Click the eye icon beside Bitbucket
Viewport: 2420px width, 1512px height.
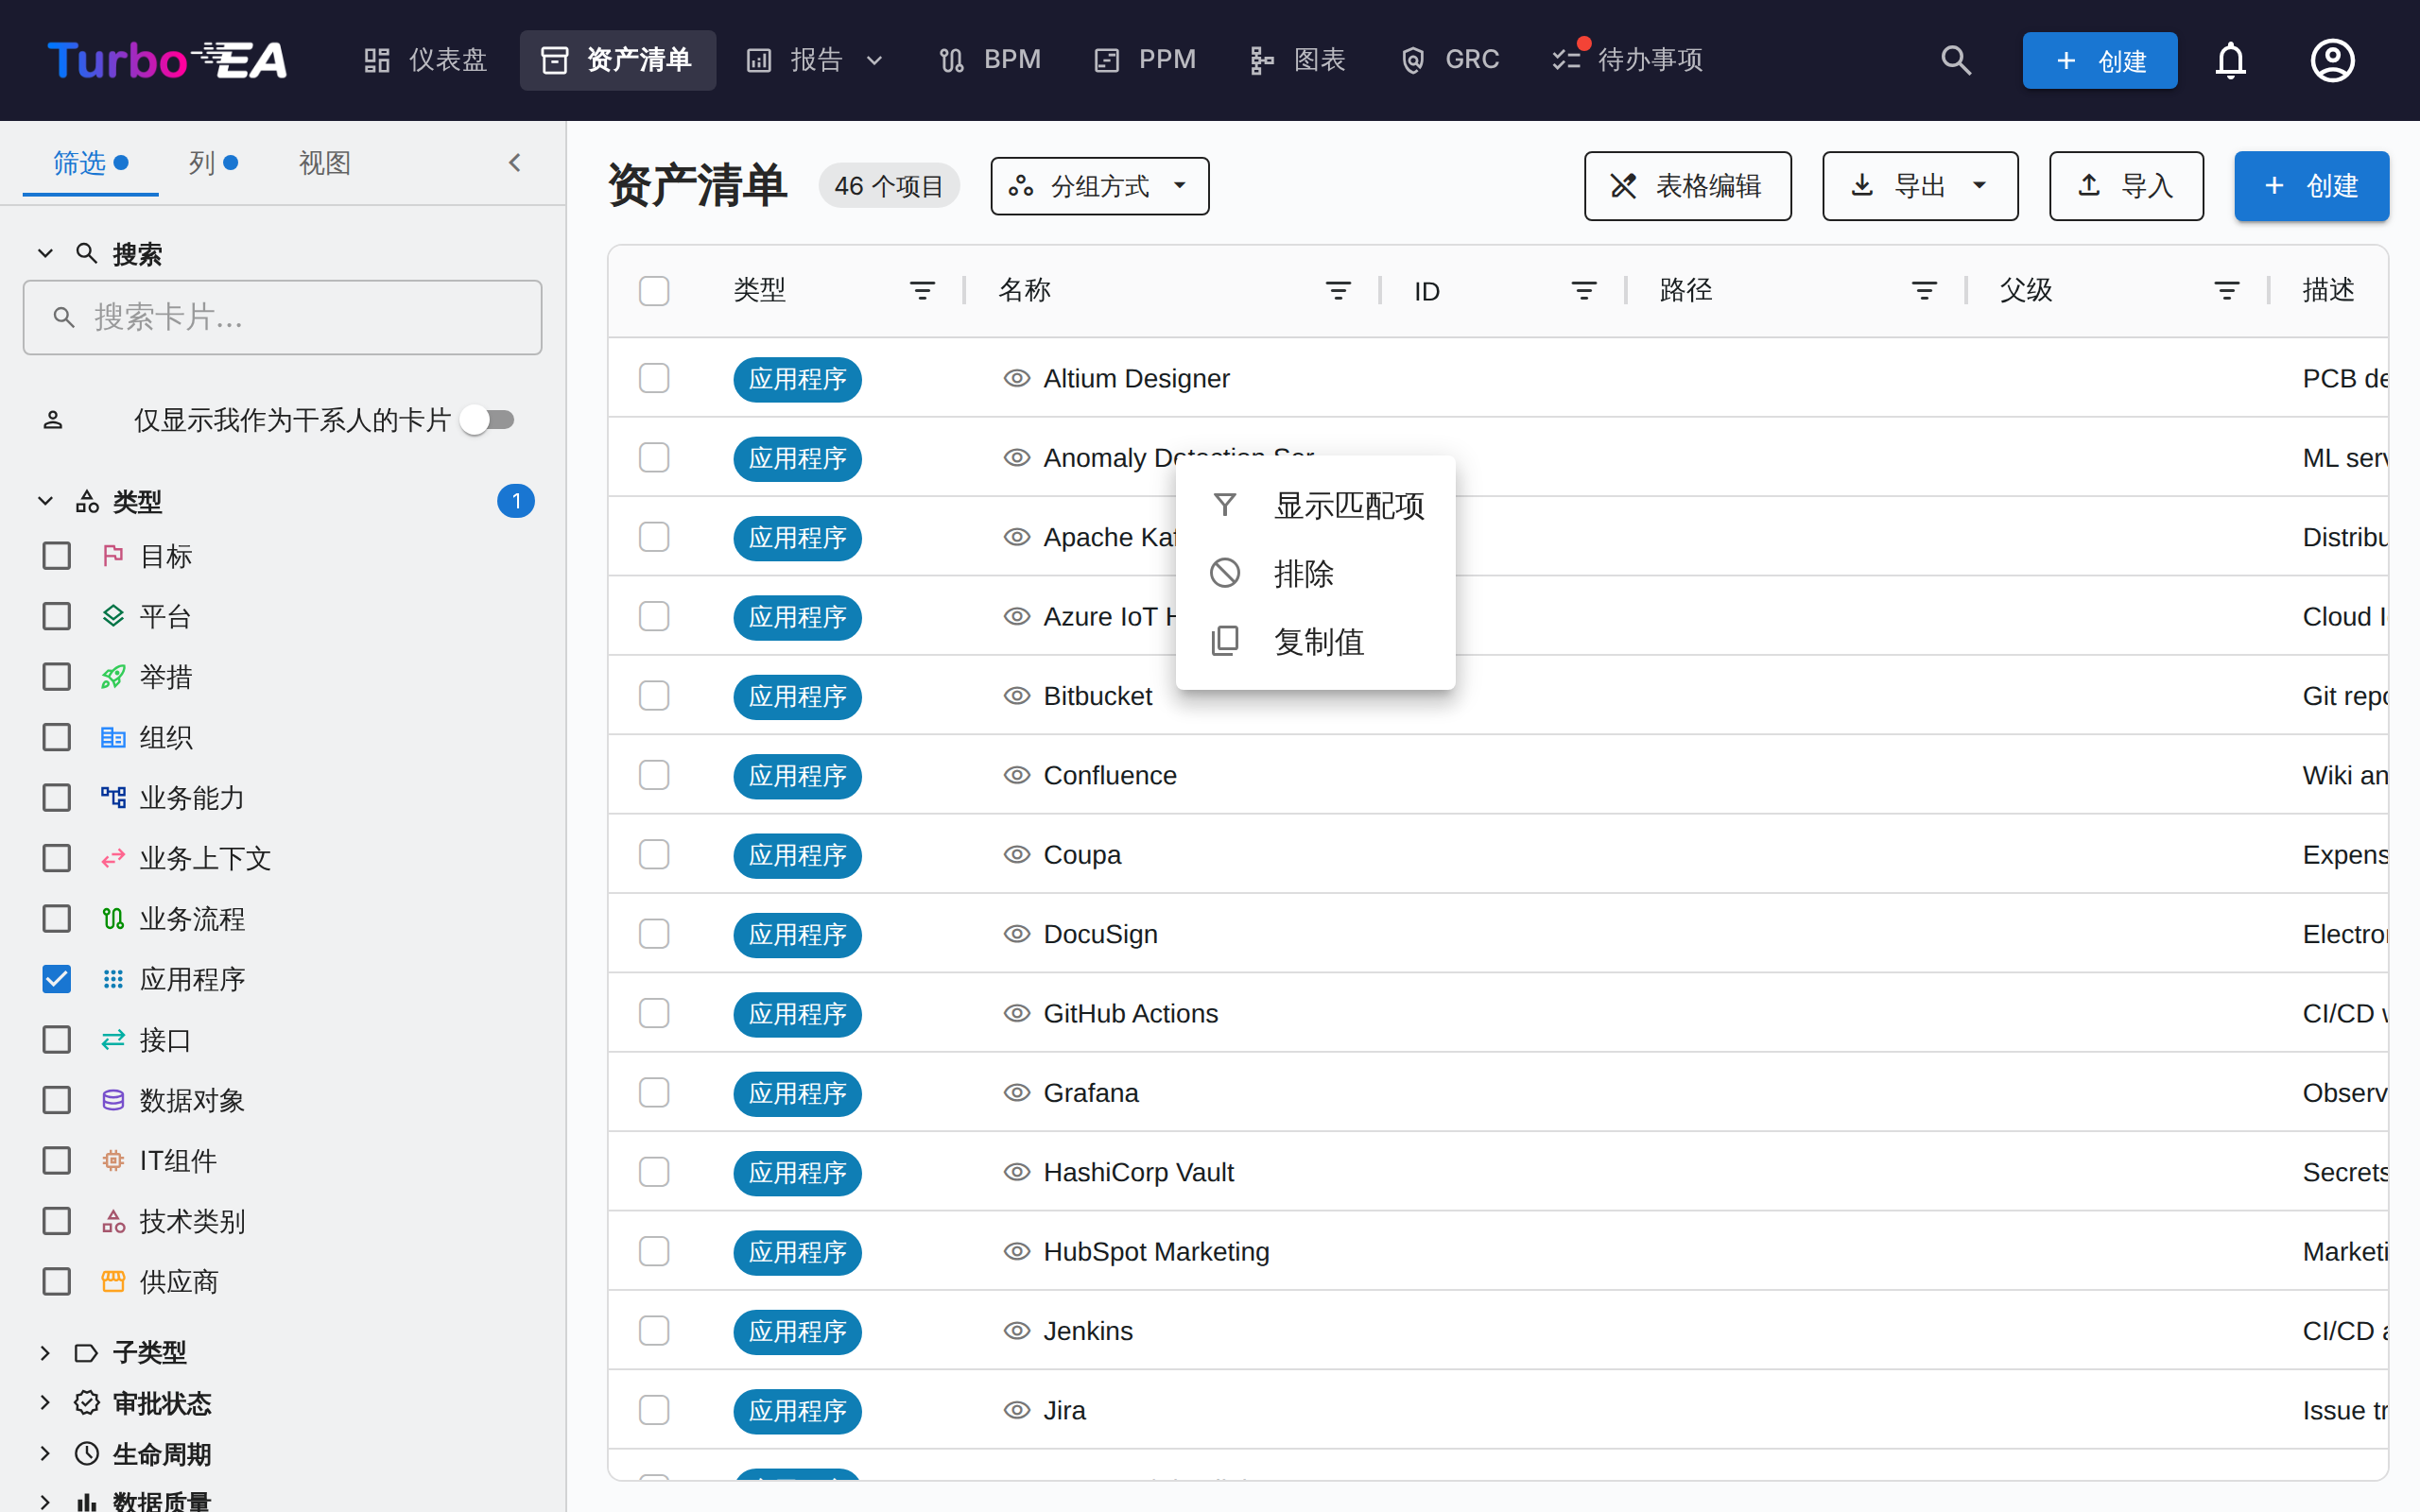point(1017,696)
